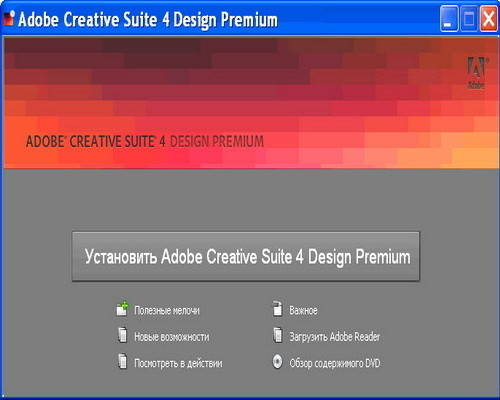Follow the Загрузить Adobe Reader link
This screenshot has width=500, height=400.
pos(335,337)
